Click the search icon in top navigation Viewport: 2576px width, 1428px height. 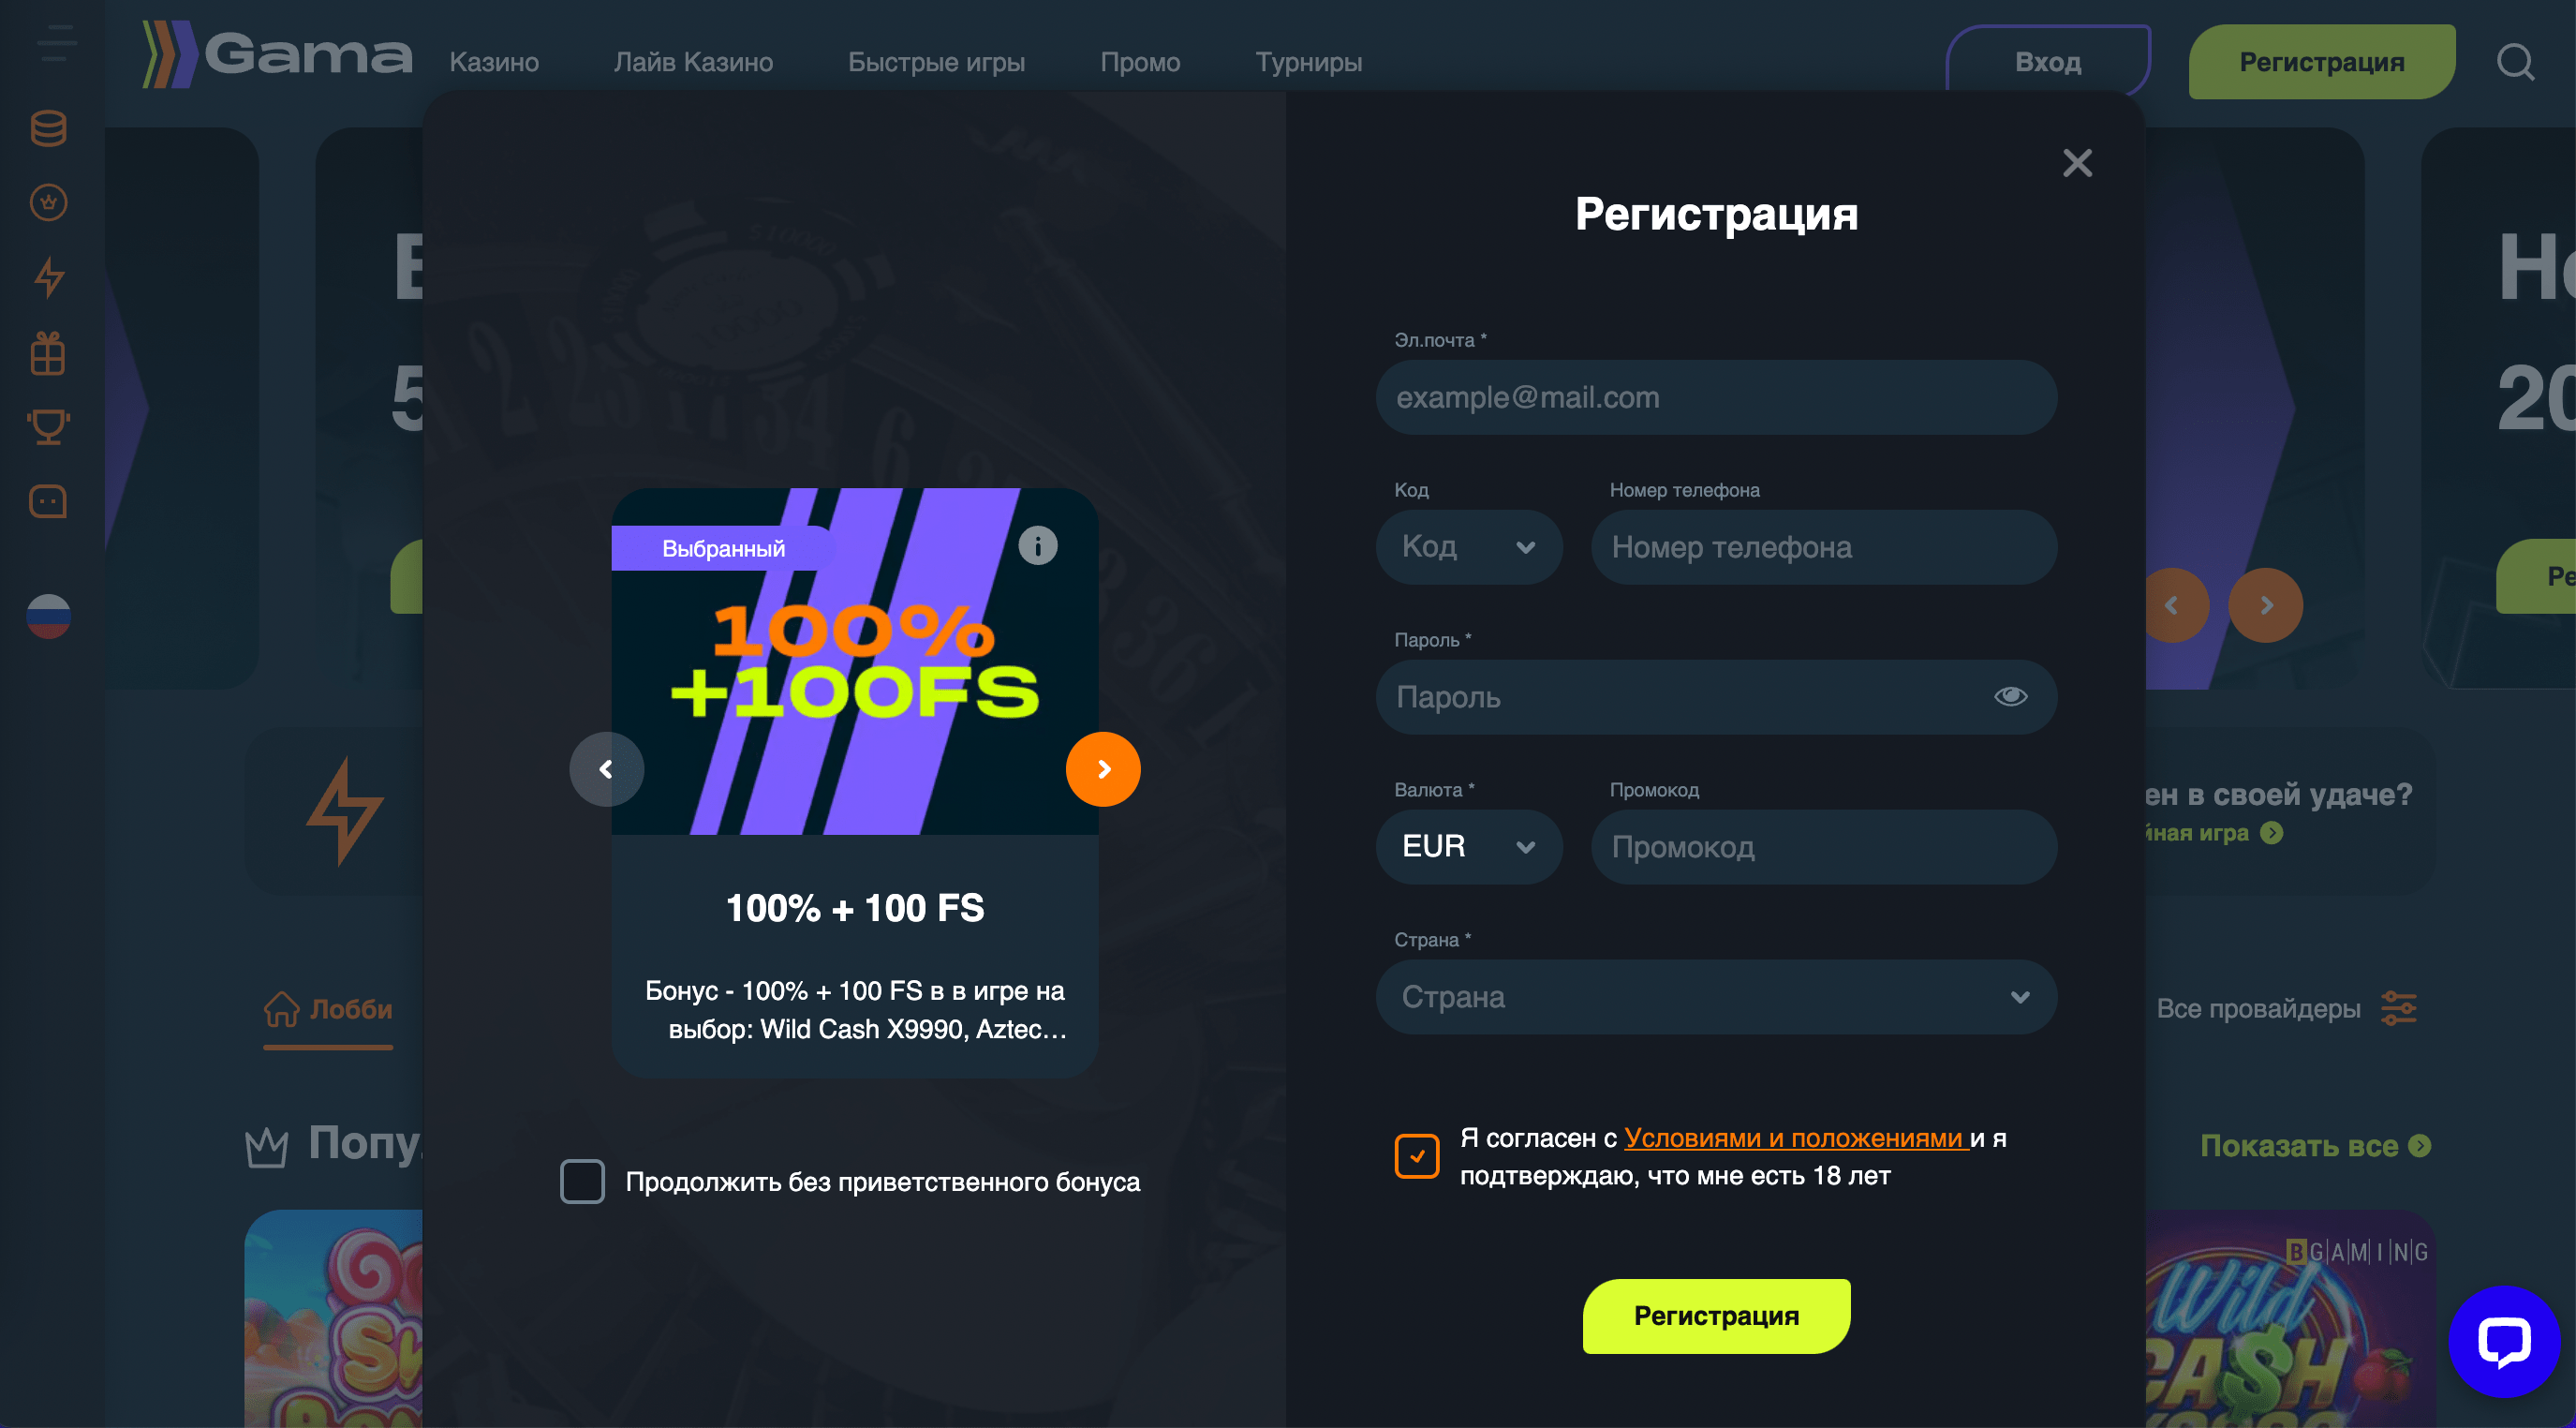coord(2514,62)
